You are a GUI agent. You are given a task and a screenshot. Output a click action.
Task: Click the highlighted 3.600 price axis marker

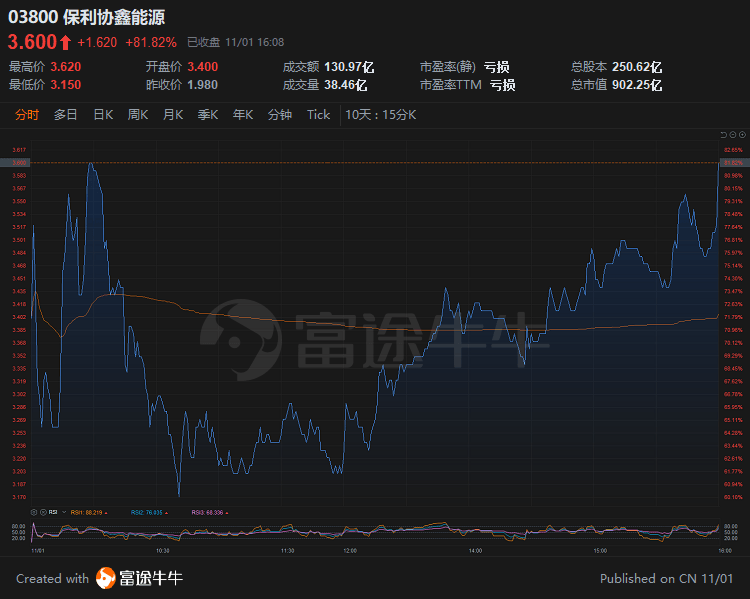[x=15, y=163]
